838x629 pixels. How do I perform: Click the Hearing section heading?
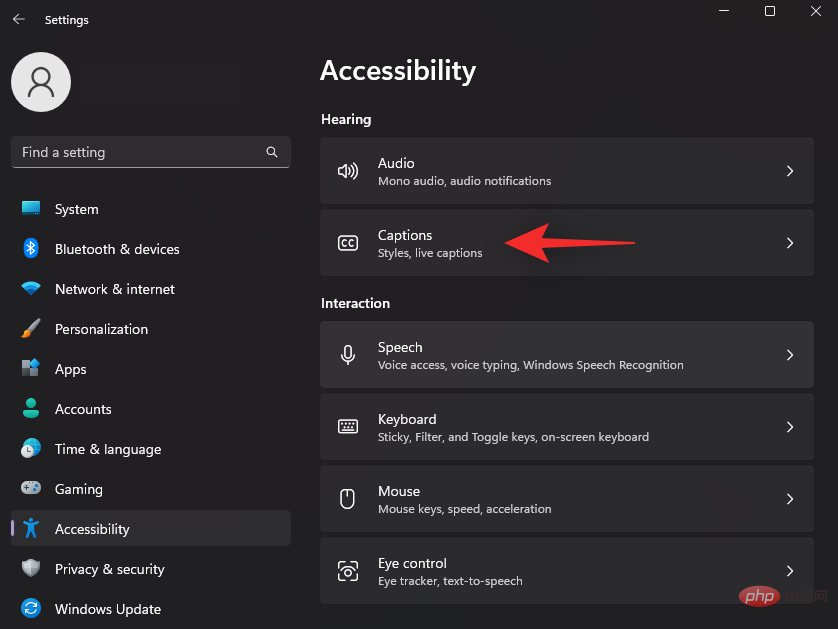click(346, 120)
